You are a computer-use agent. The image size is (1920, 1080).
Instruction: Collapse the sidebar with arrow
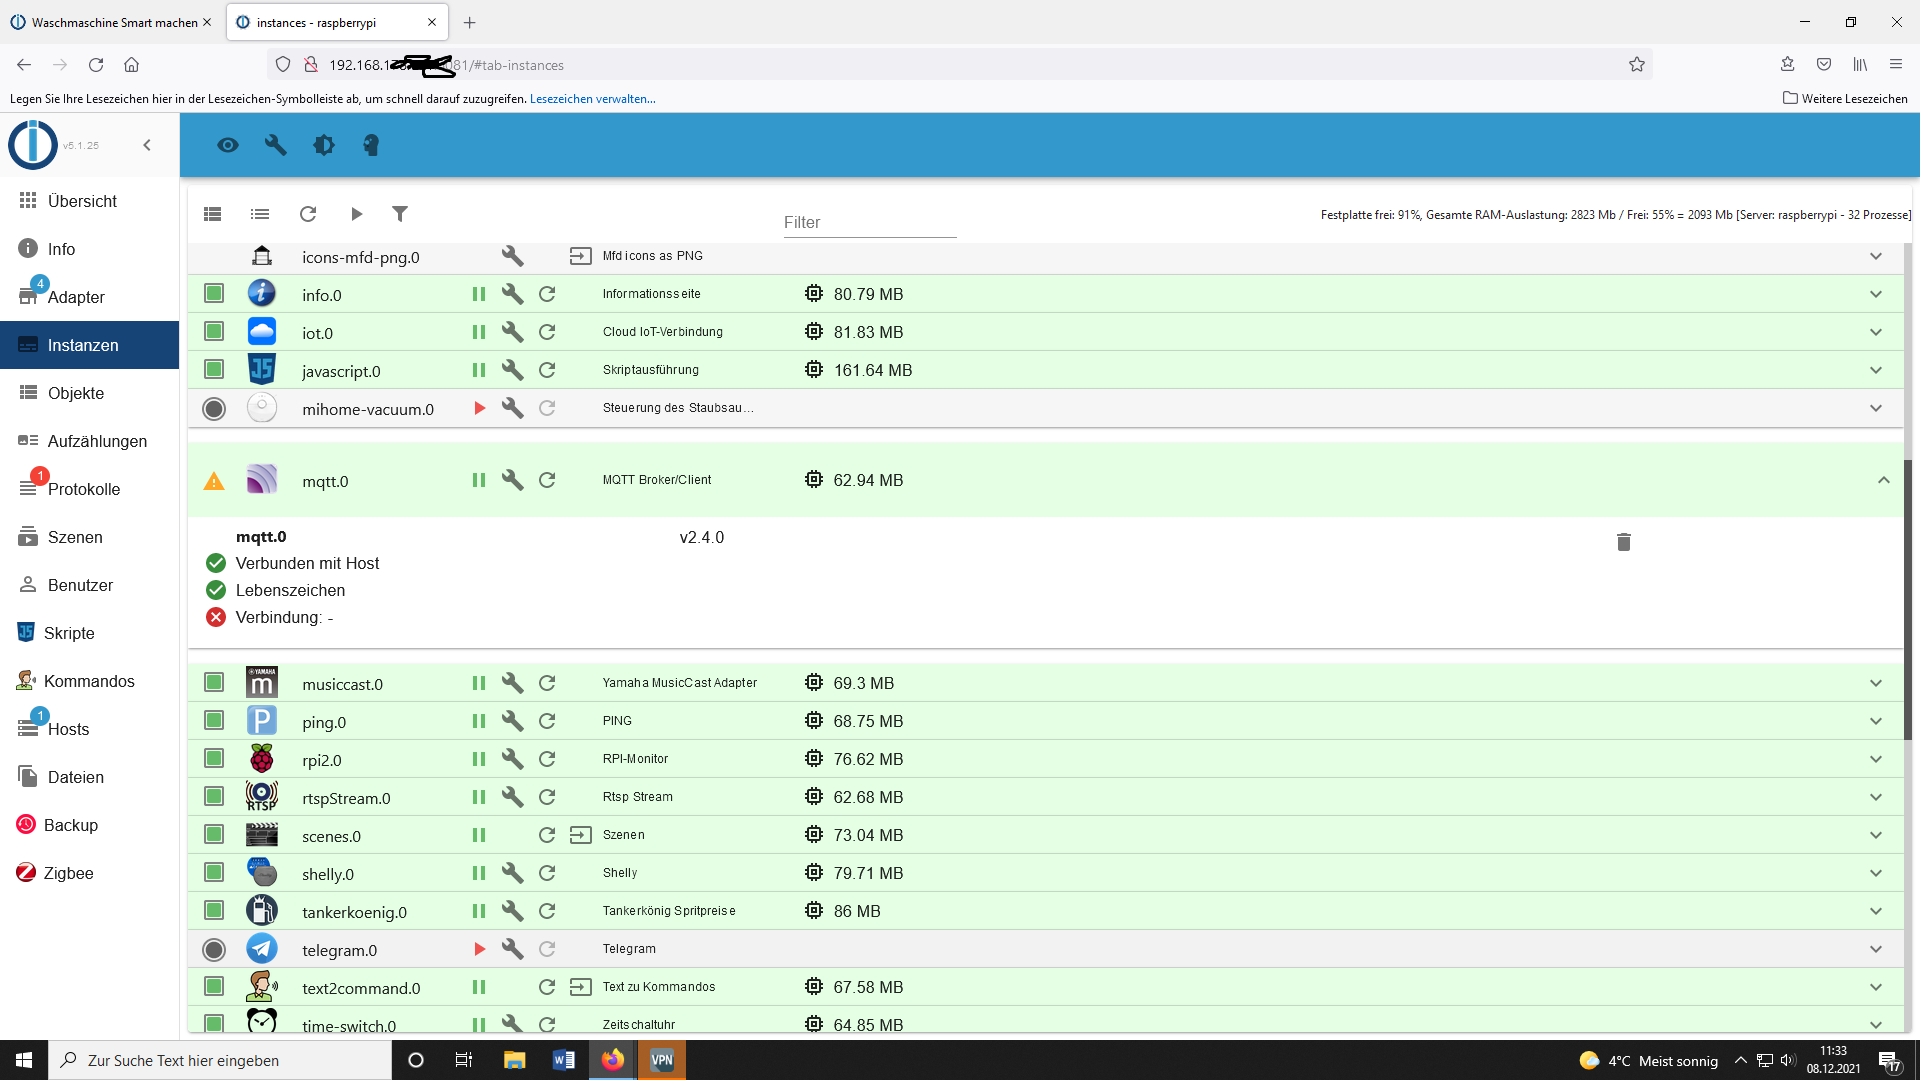click(147, 145)
